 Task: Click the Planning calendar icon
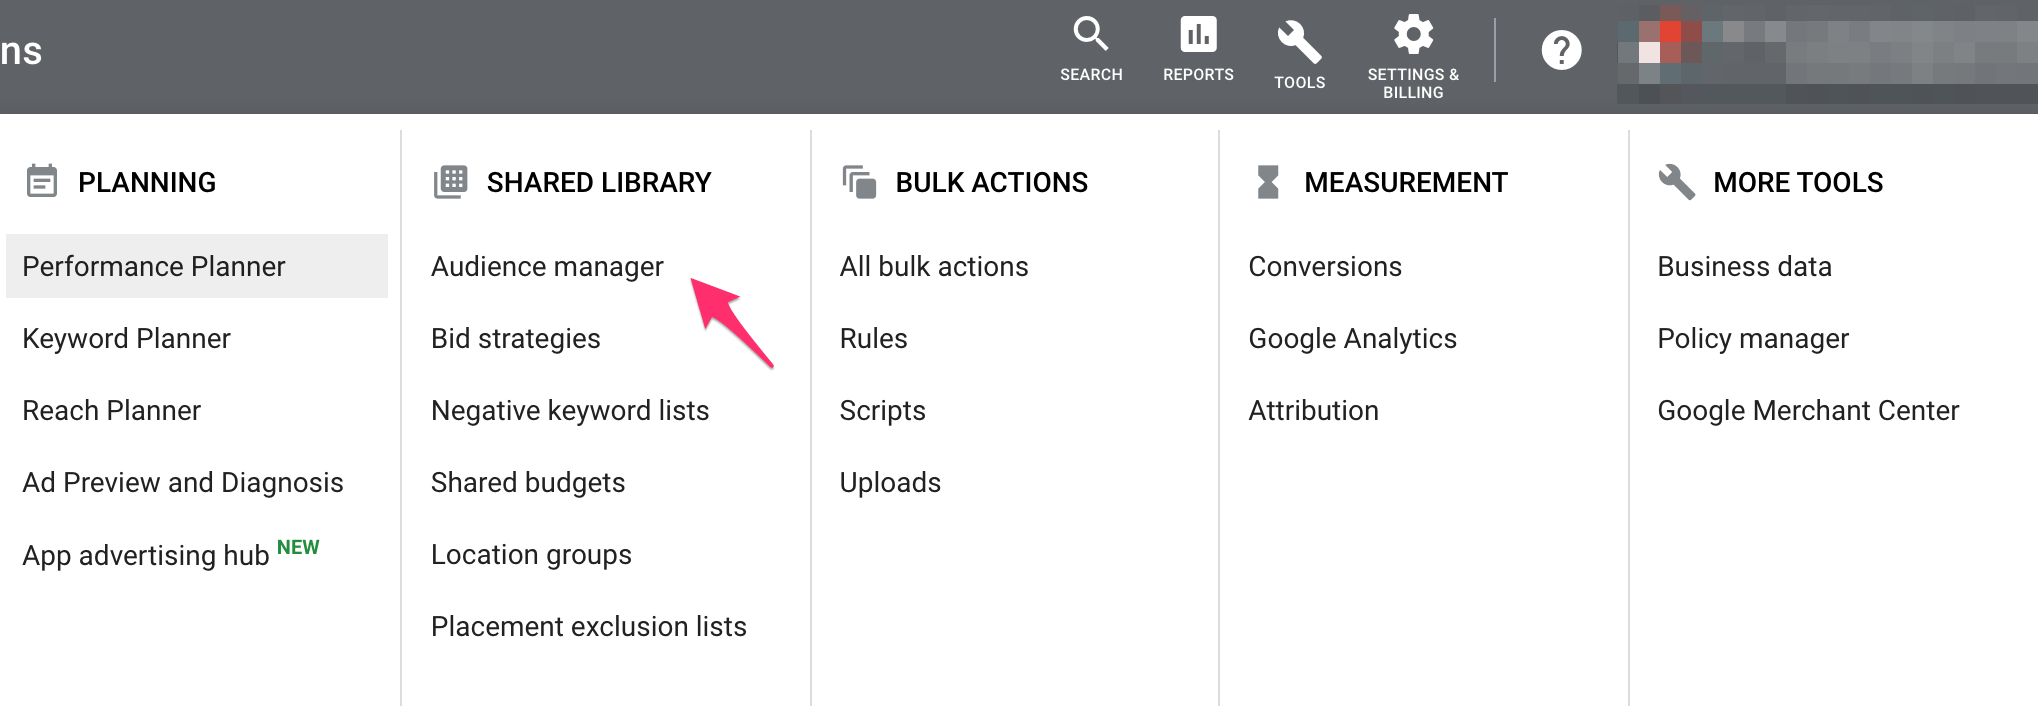coord(42,182)
